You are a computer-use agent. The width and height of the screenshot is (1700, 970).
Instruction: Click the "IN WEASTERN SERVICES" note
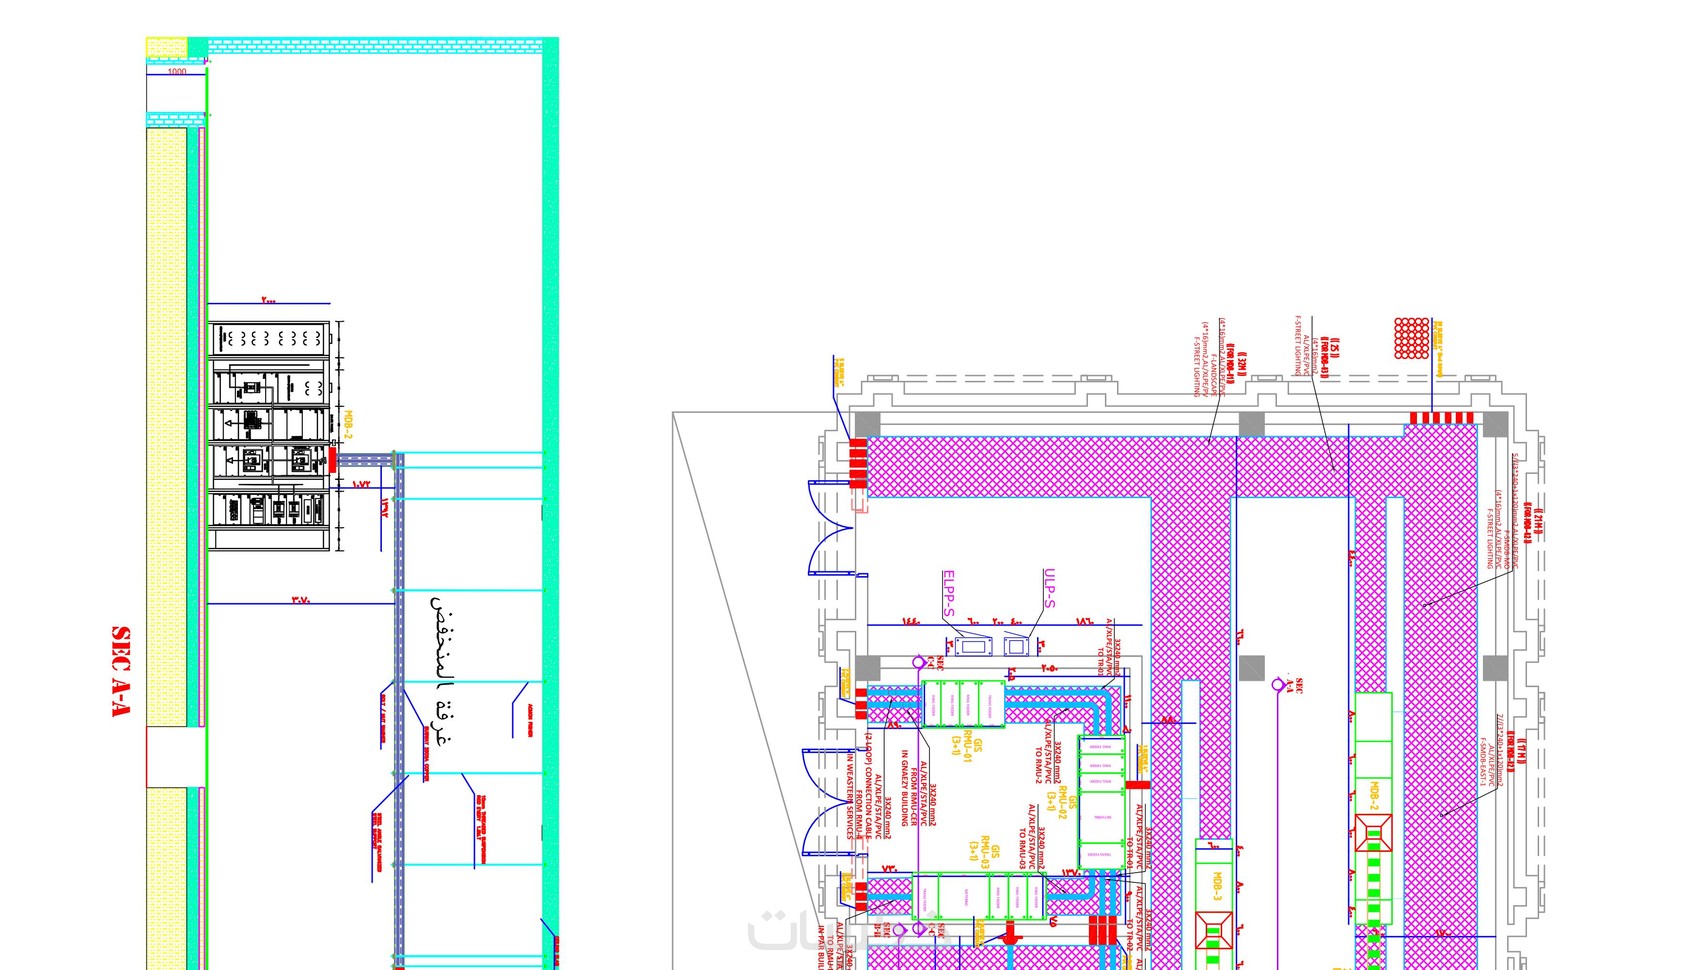tap(850, 796)
